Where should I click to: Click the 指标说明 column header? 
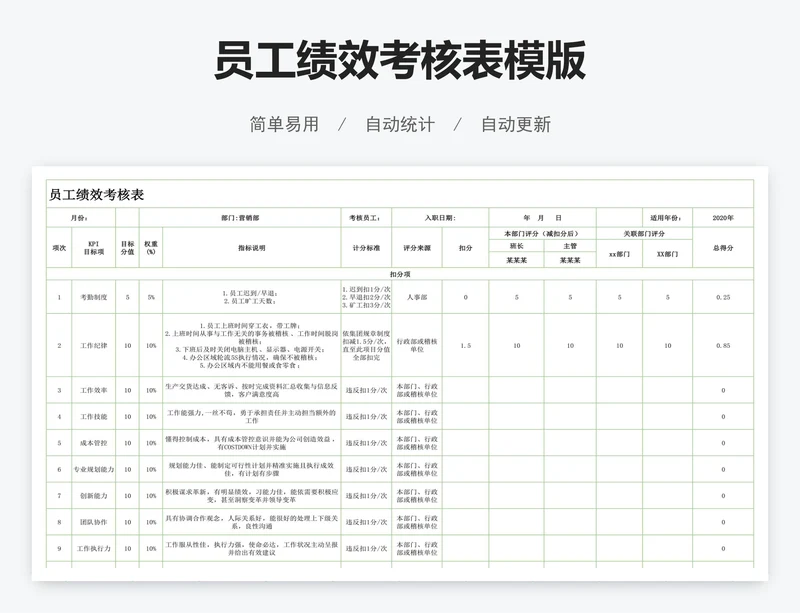pos(252,248)
